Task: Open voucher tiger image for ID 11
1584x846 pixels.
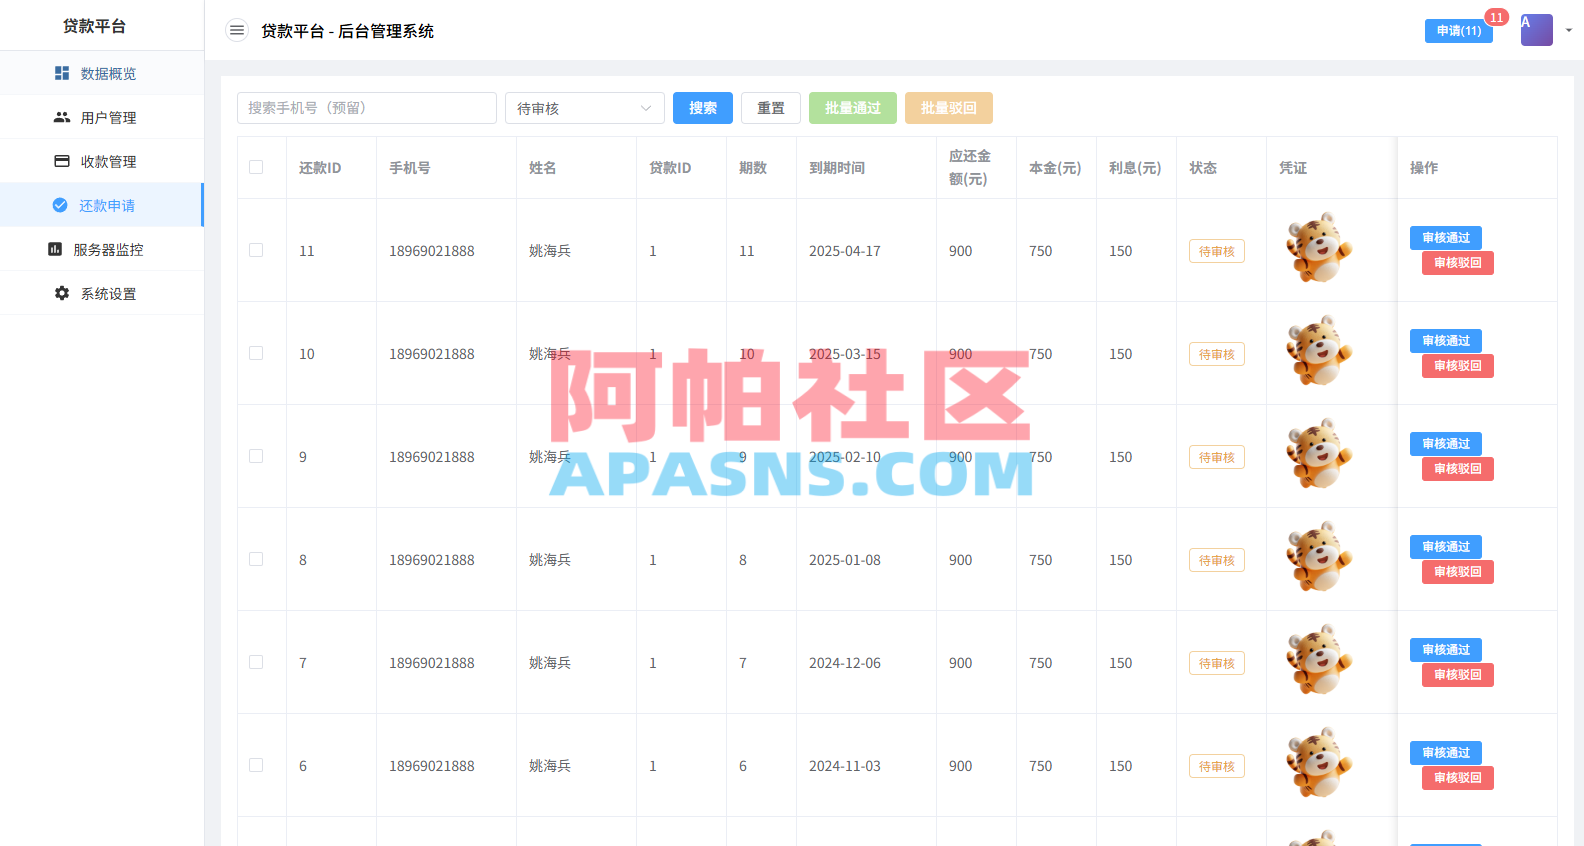Action: pyautogui.click(x=1319, y=248)
